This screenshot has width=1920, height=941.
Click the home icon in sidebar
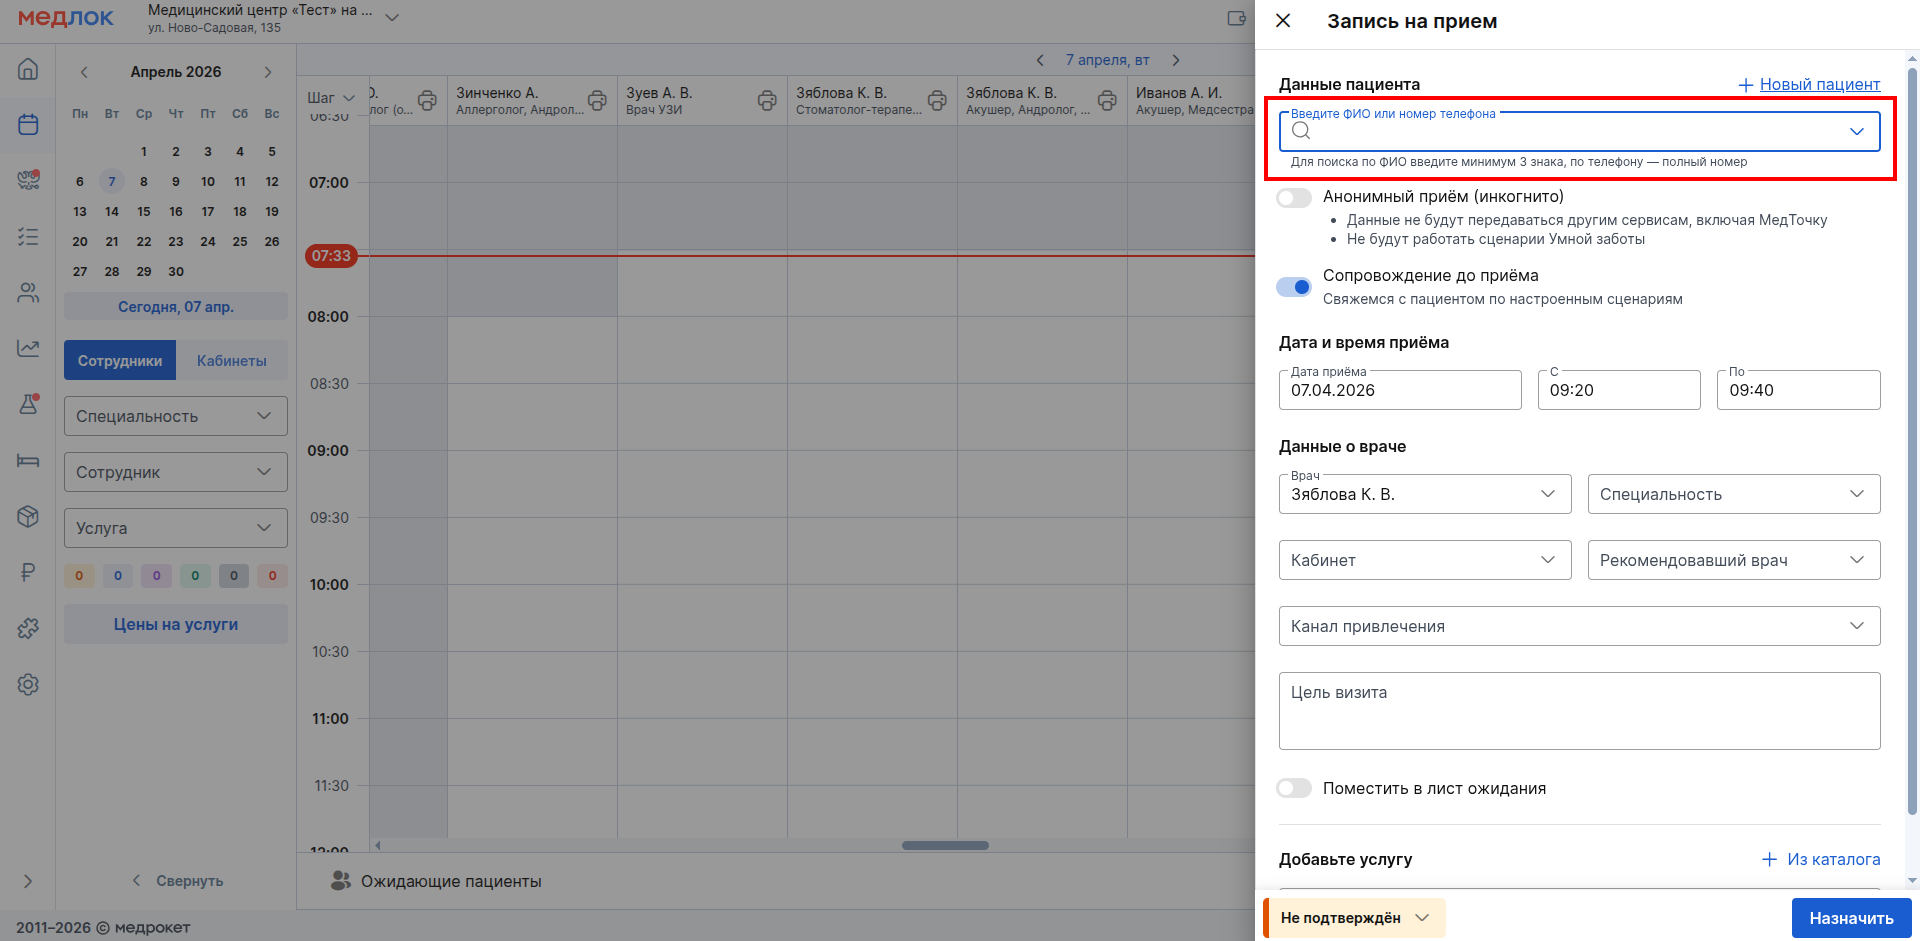[28, 69]
